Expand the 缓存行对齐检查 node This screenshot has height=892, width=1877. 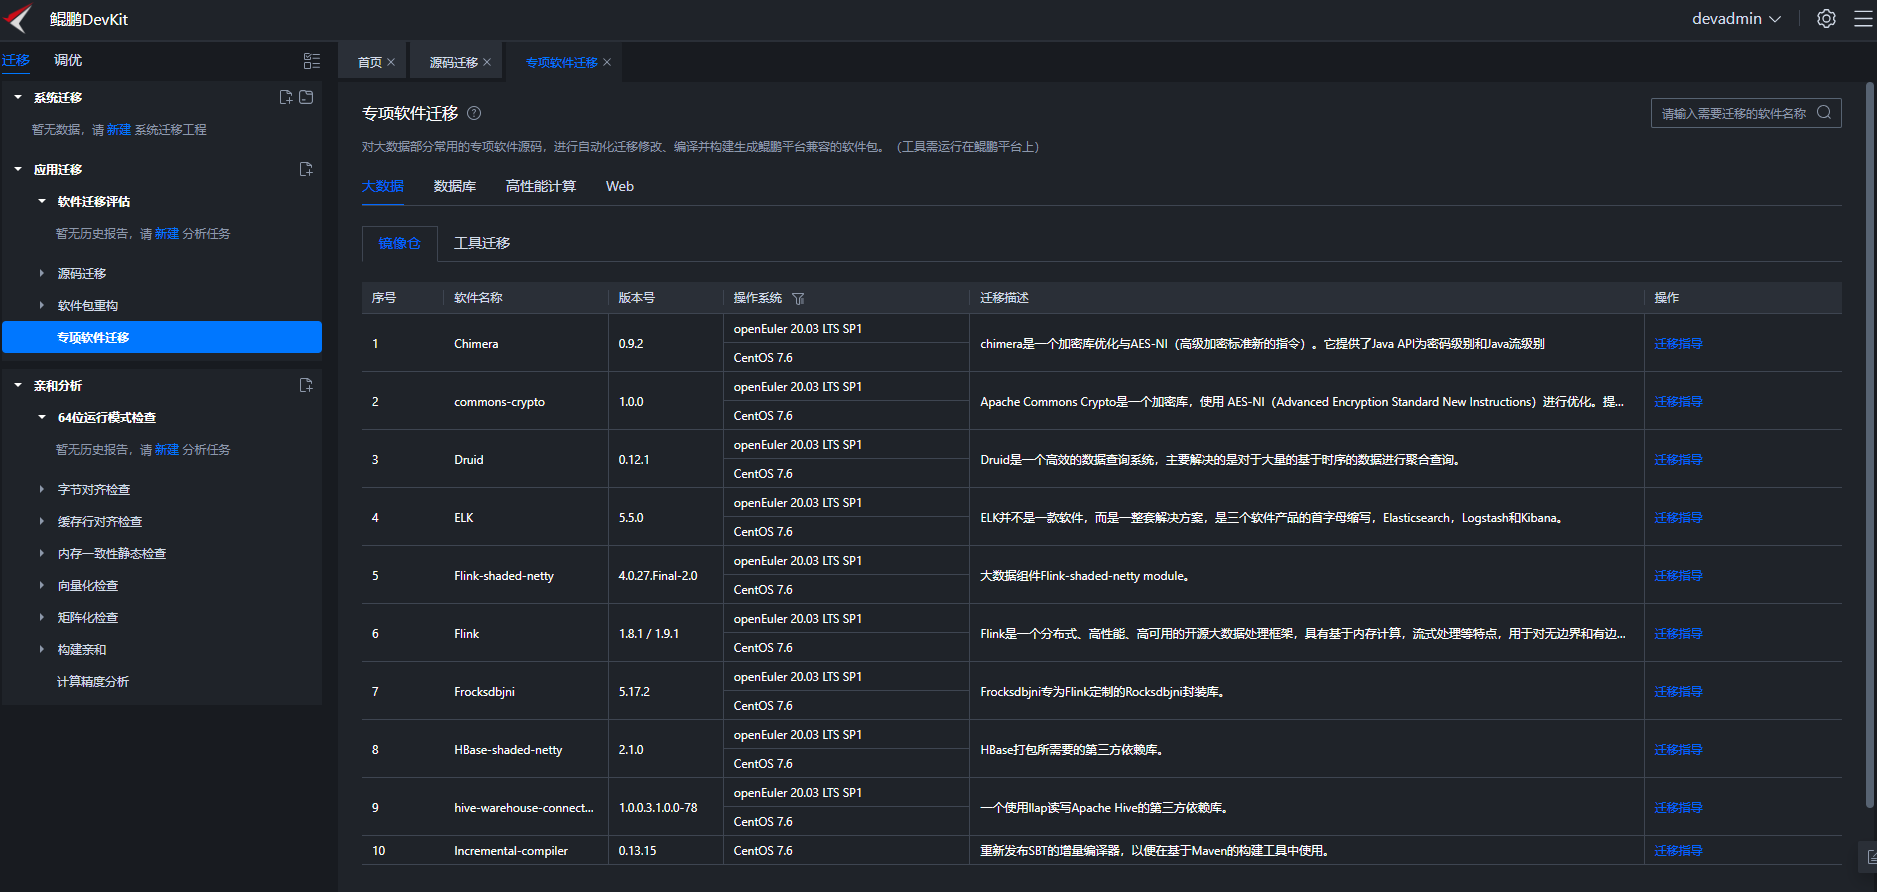click(x=42, y=521)
